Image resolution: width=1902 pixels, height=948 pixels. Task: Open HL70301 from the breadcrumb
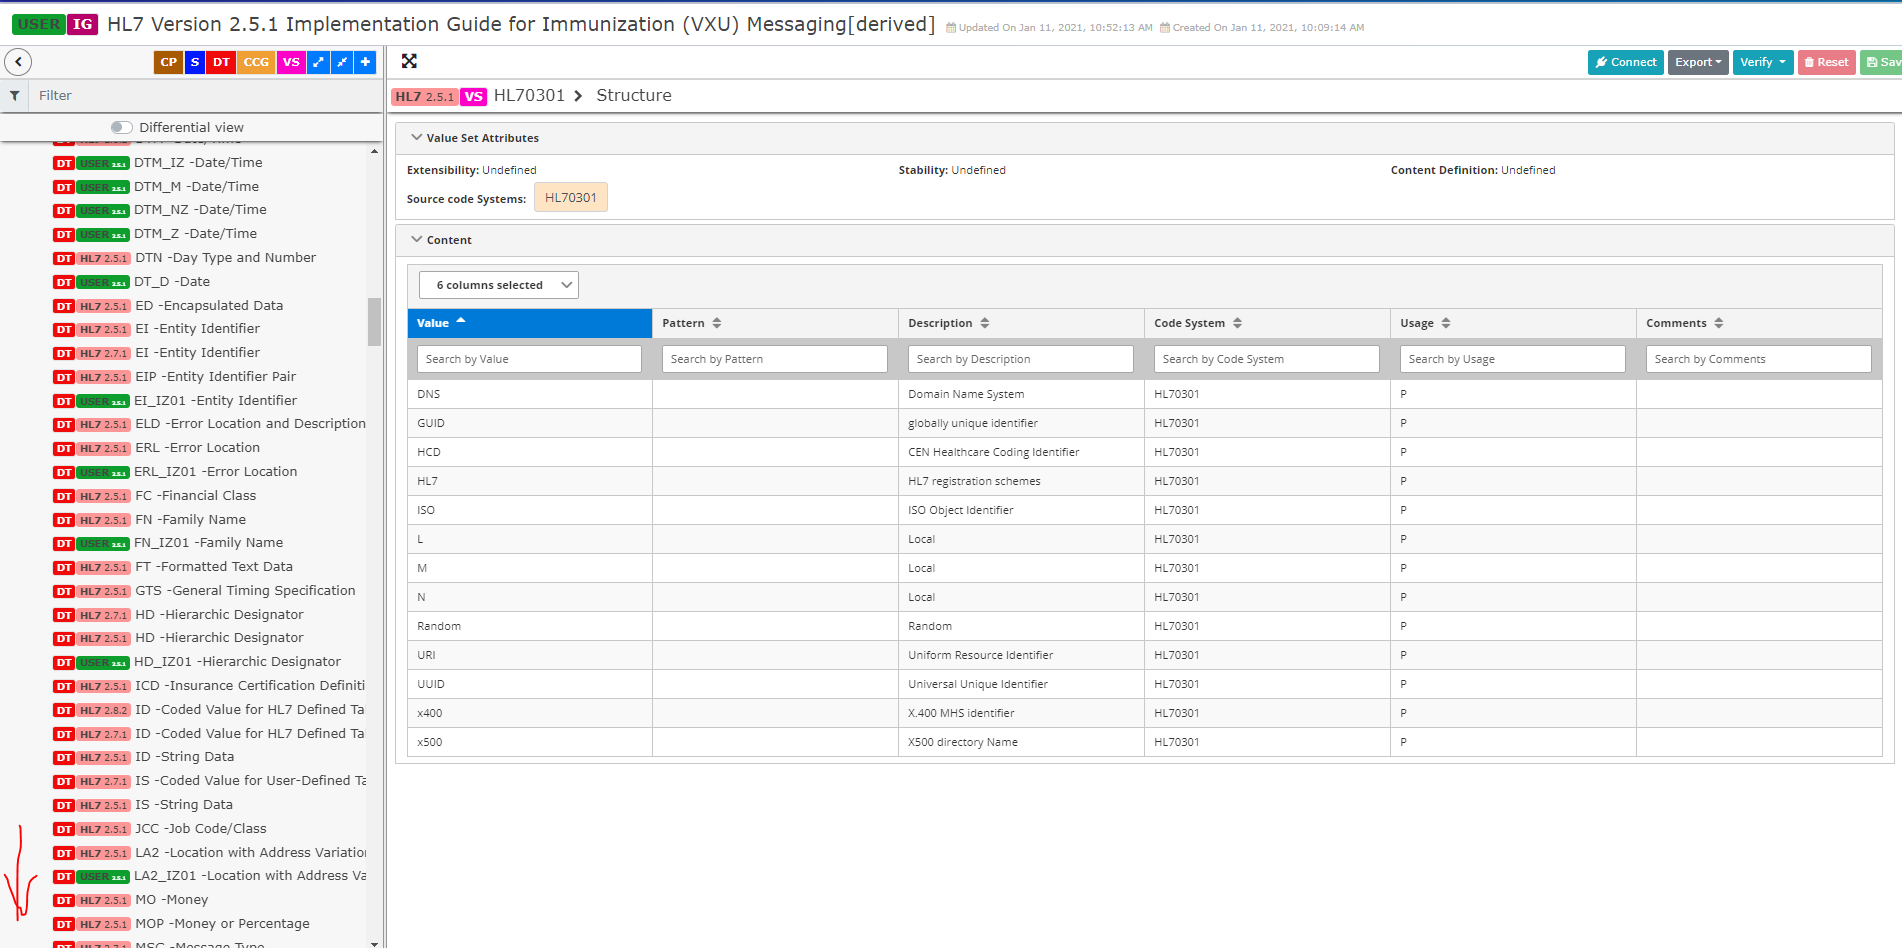[x=531, y=95]
